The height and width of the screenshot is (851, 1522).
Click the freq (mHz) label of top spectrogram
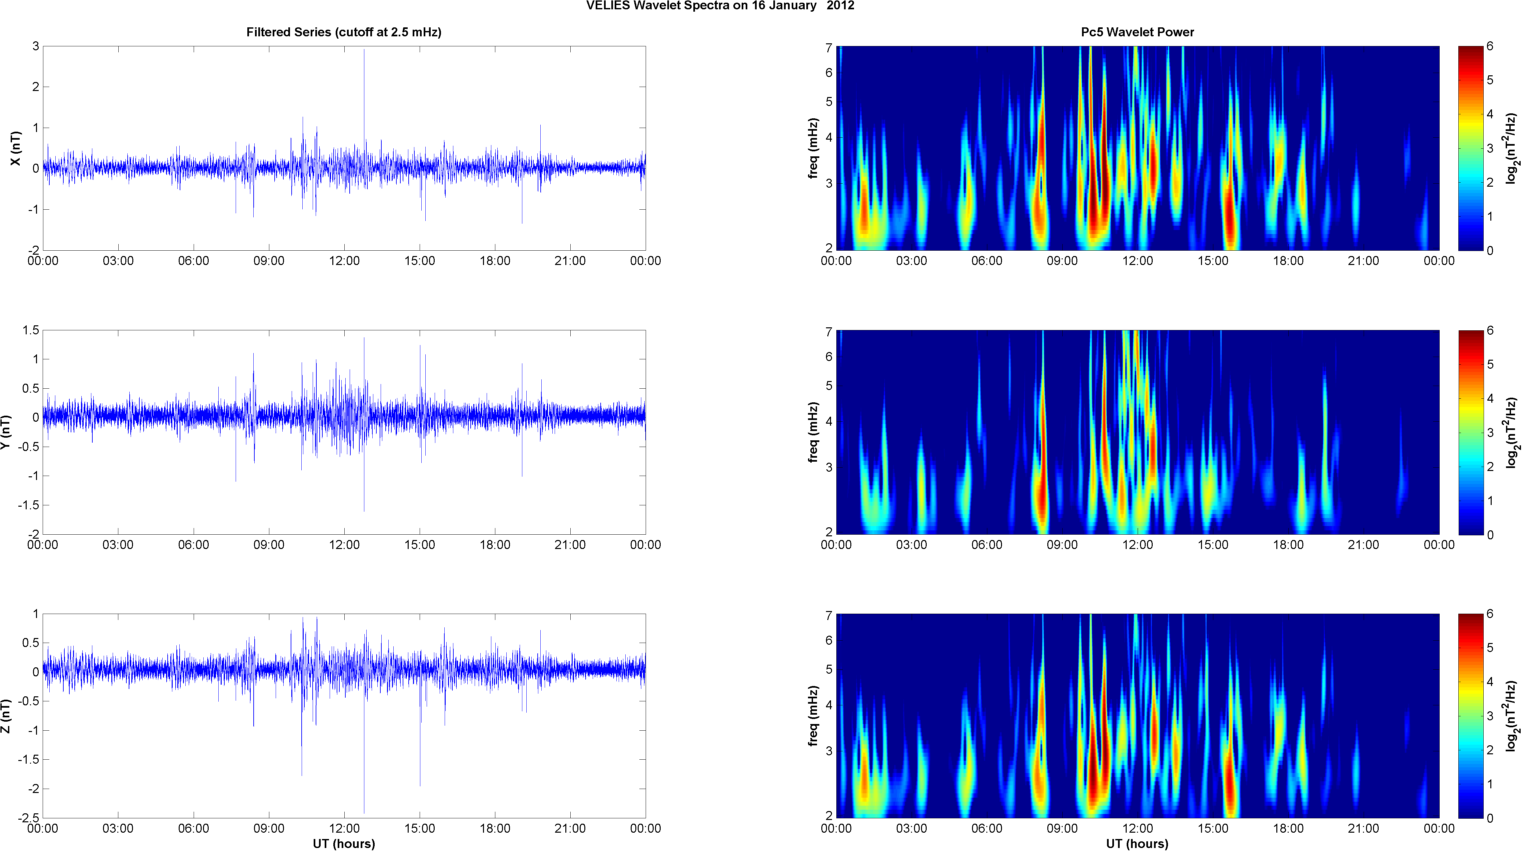(814, 148)
